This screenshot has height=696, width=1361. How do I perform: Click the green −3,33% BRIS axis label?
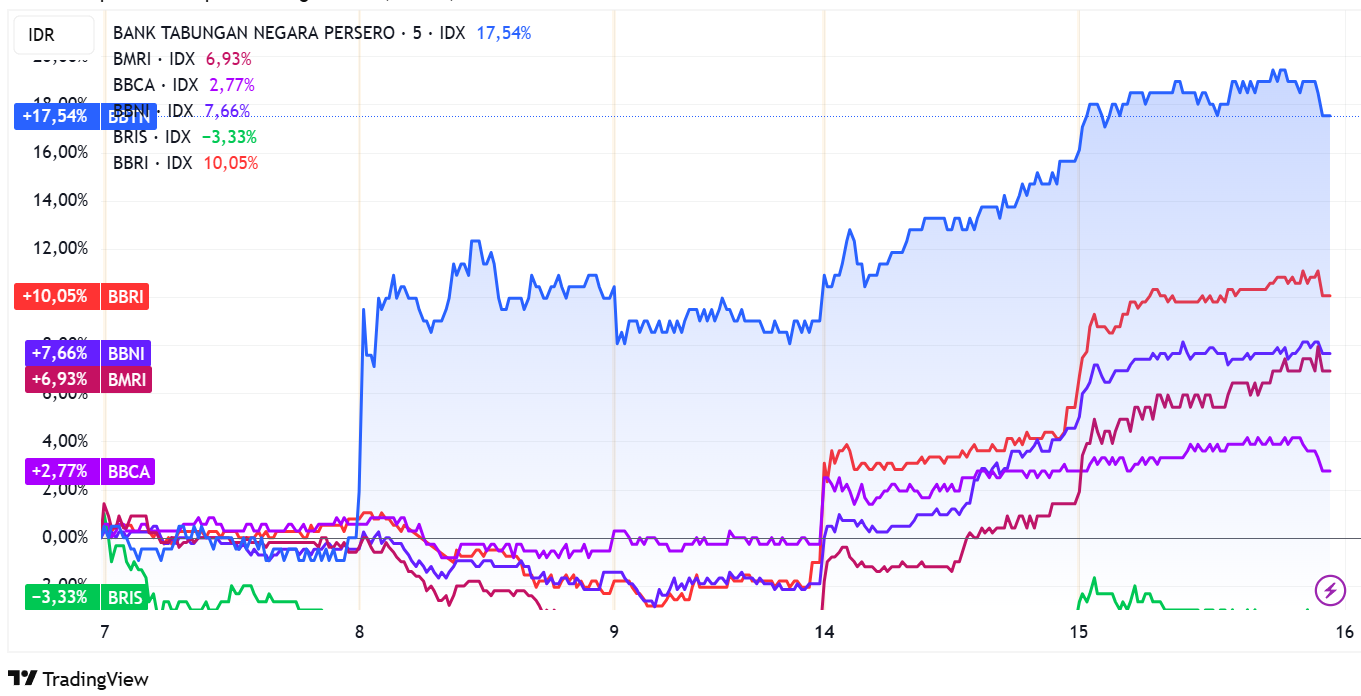point(84,598)
